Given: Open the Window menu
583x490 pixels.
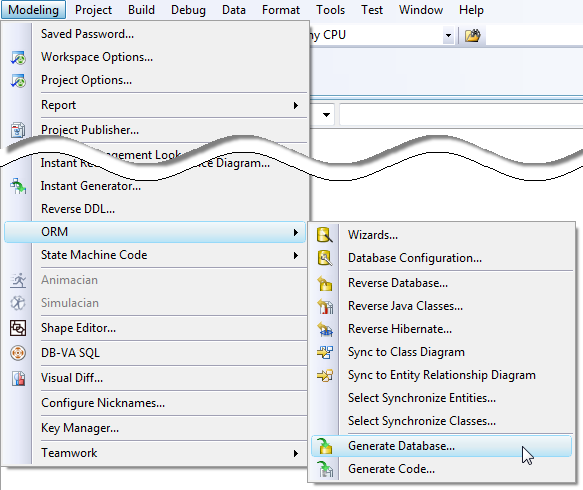Looking at the screenshot, I should (x=421, y=10).
